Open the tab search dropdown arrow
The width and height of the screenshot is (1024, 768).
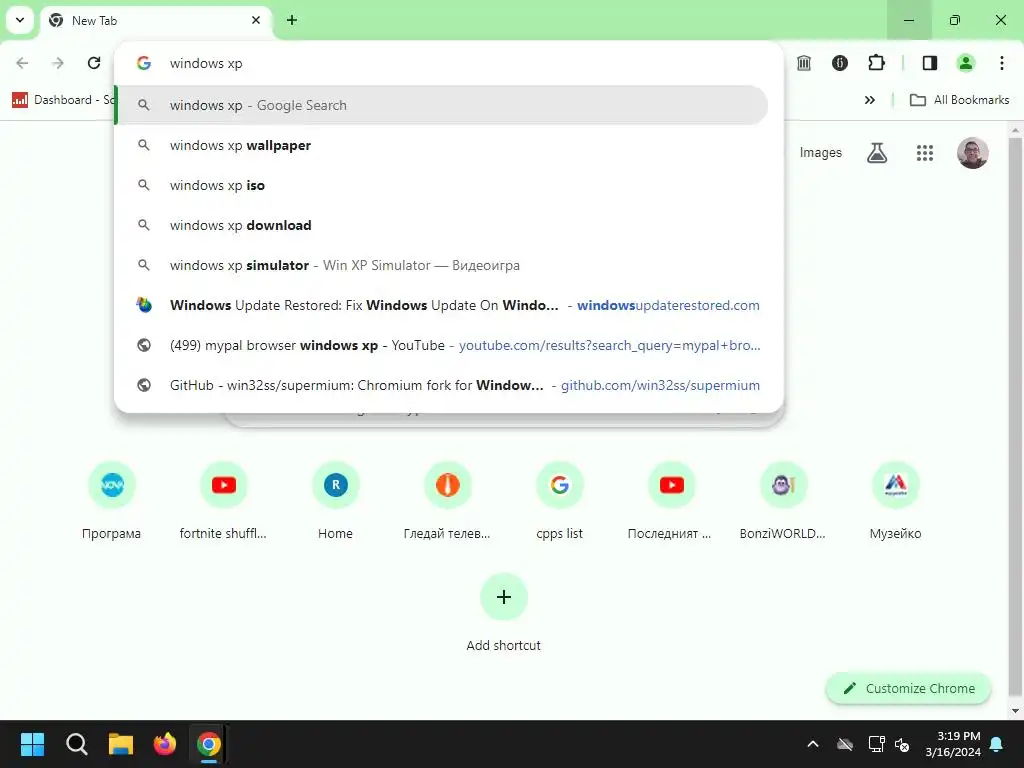pos(20,20)
